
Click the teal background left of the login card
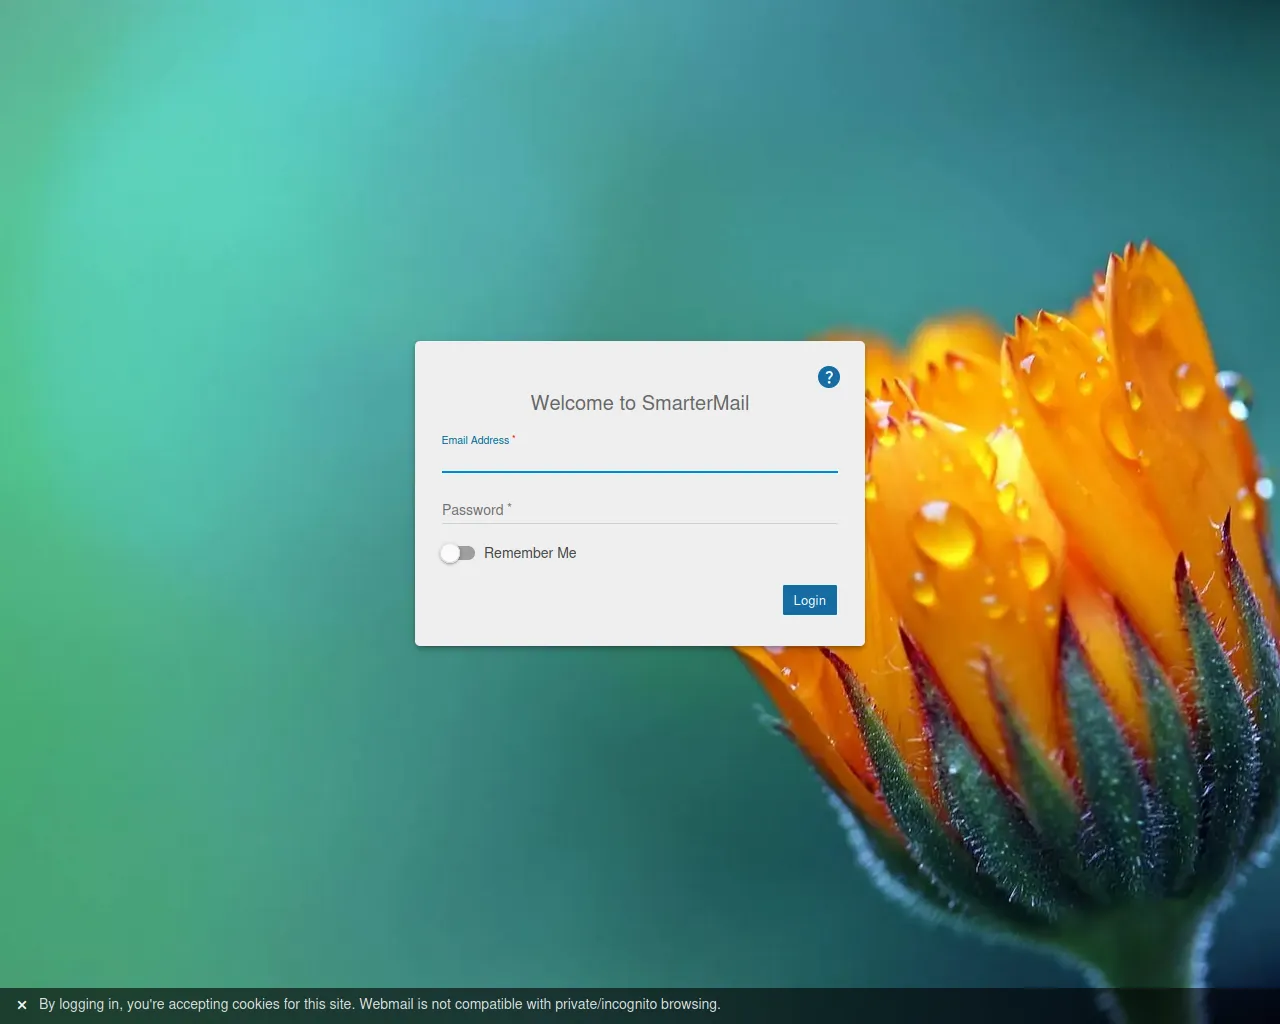point(200,500)
